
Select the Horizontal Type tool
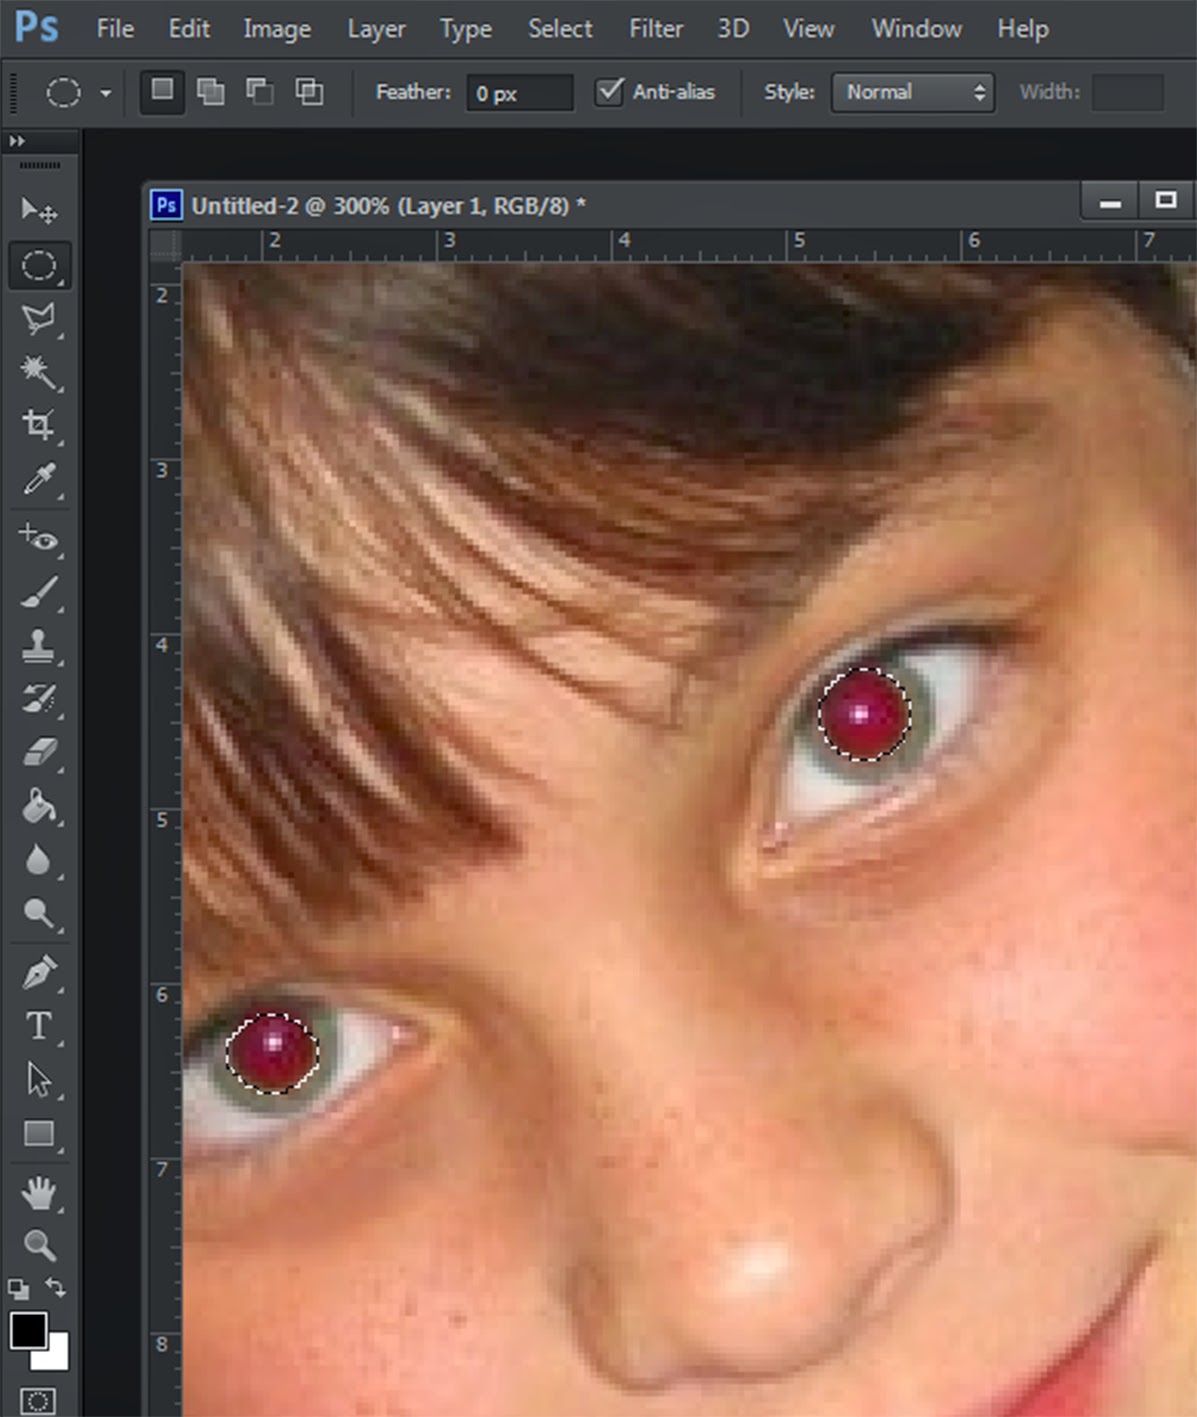point(39,1026)
